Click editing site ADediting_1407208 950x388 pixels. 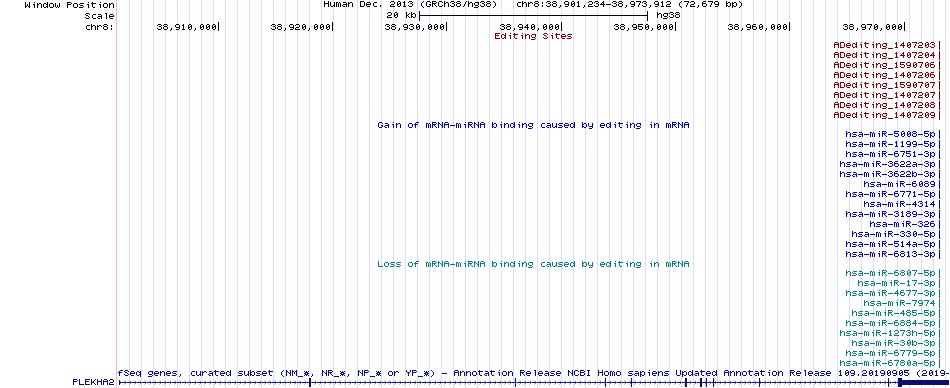885,105
